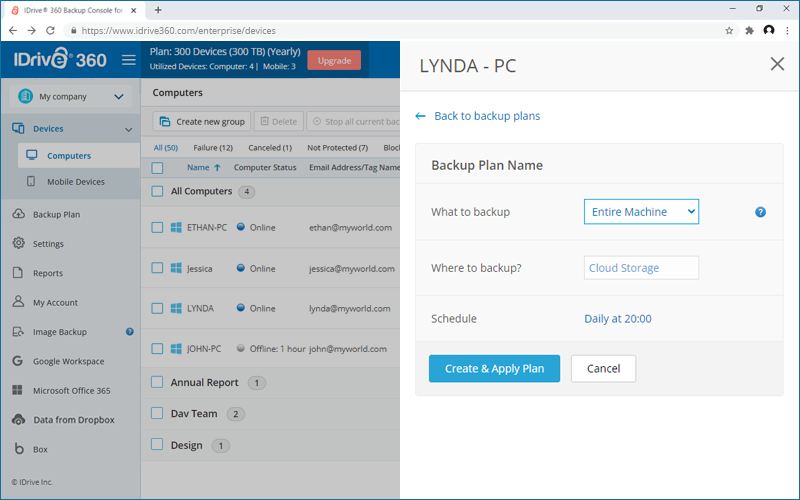Show the Canceled (1) filter tab
The image size is (800, 500).
tap(270, 147)
